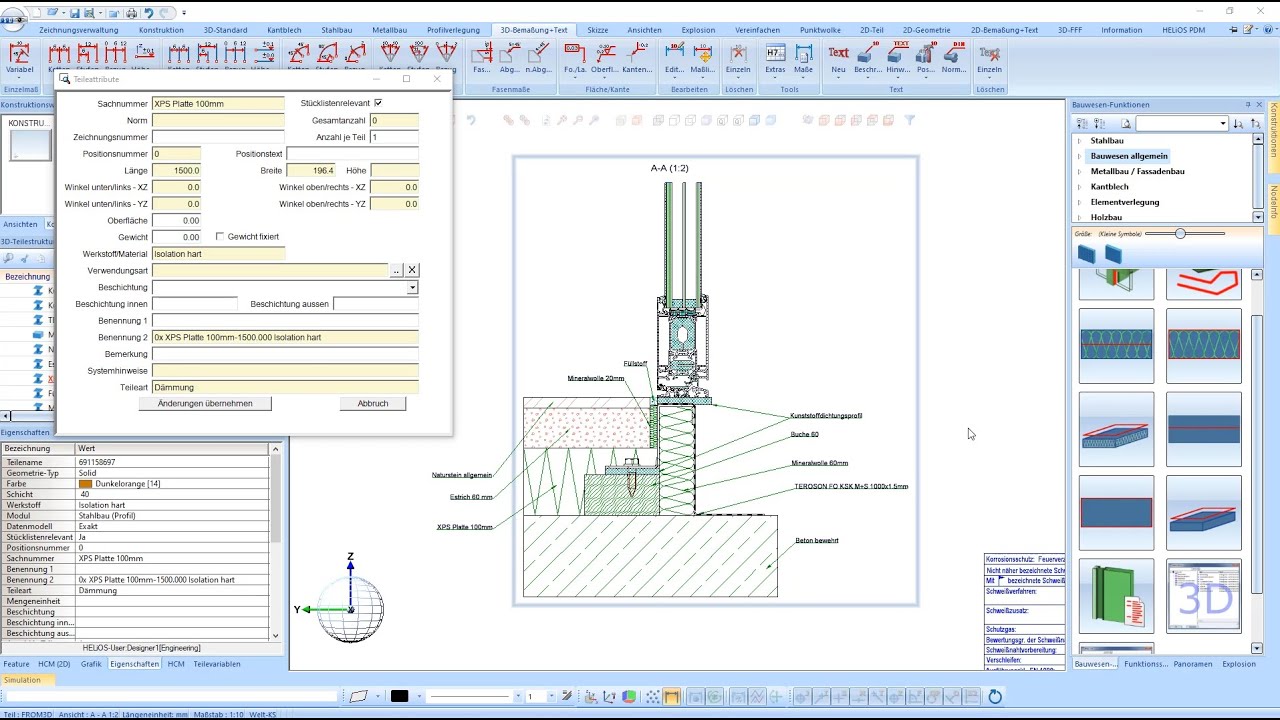Click the Werkstoff/Material input field

218,254
